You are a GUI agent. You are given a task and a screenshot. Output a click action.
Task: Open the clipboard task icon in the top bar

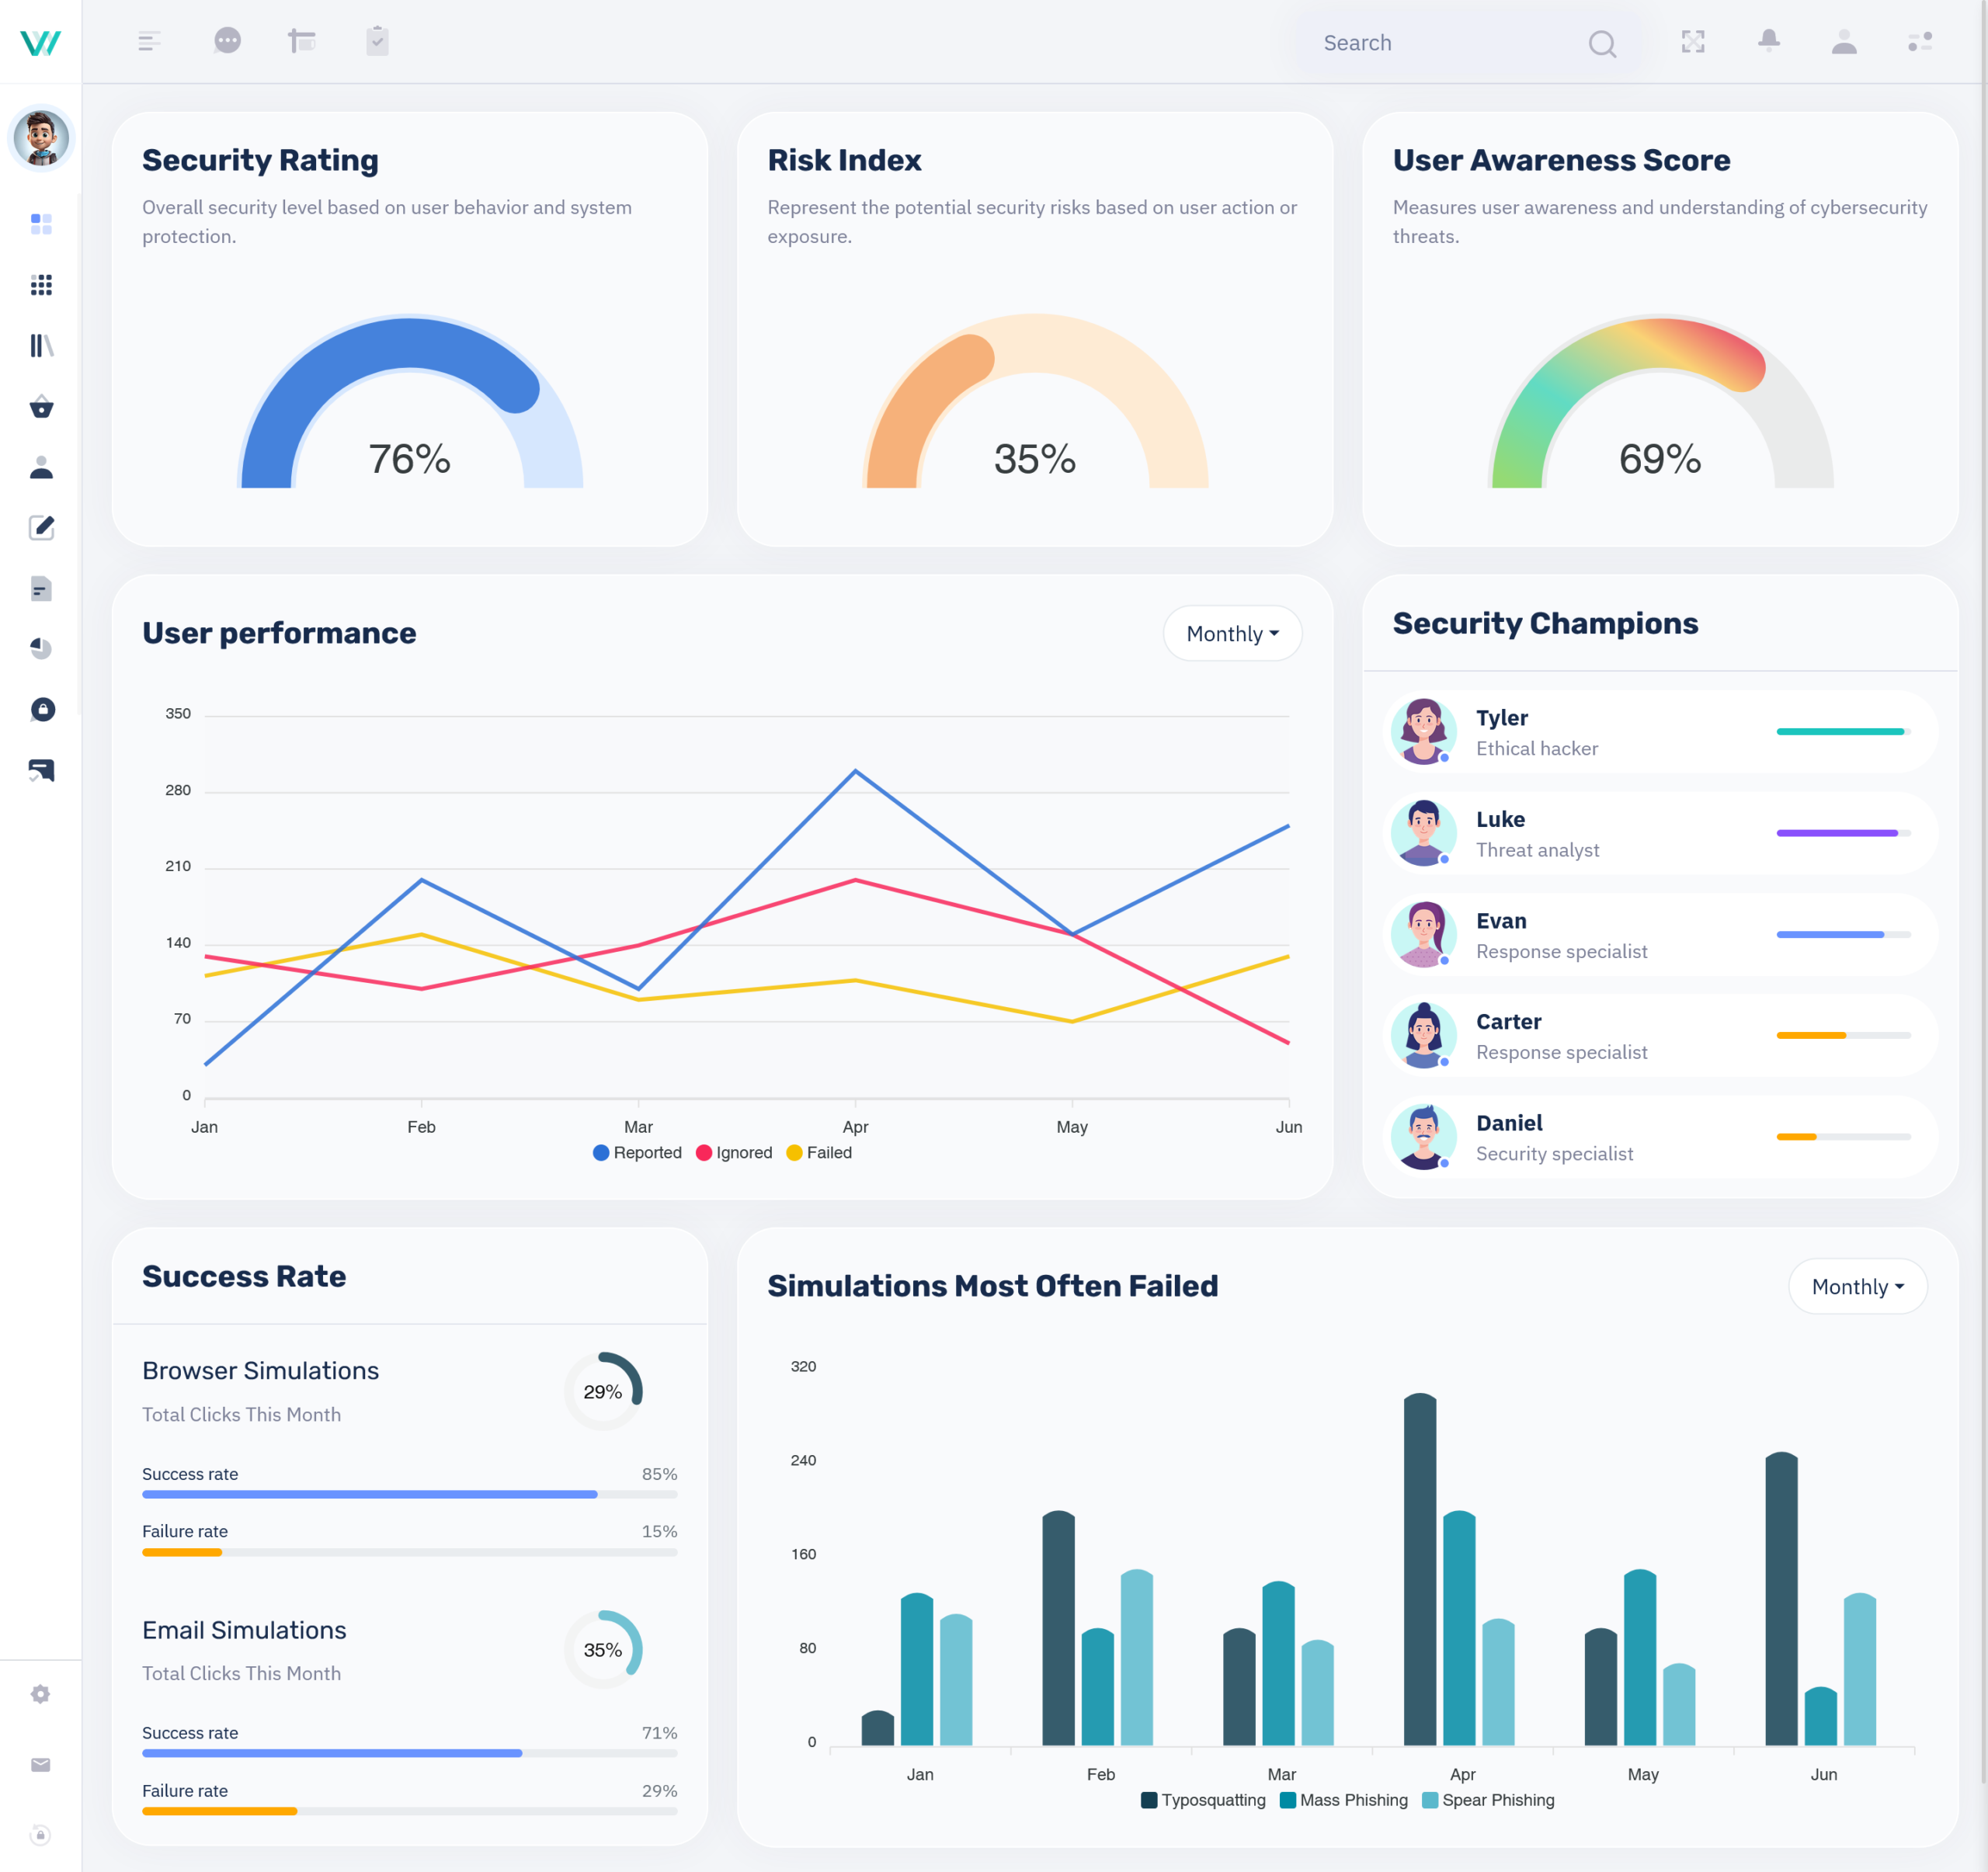click(x=377, y=41)
